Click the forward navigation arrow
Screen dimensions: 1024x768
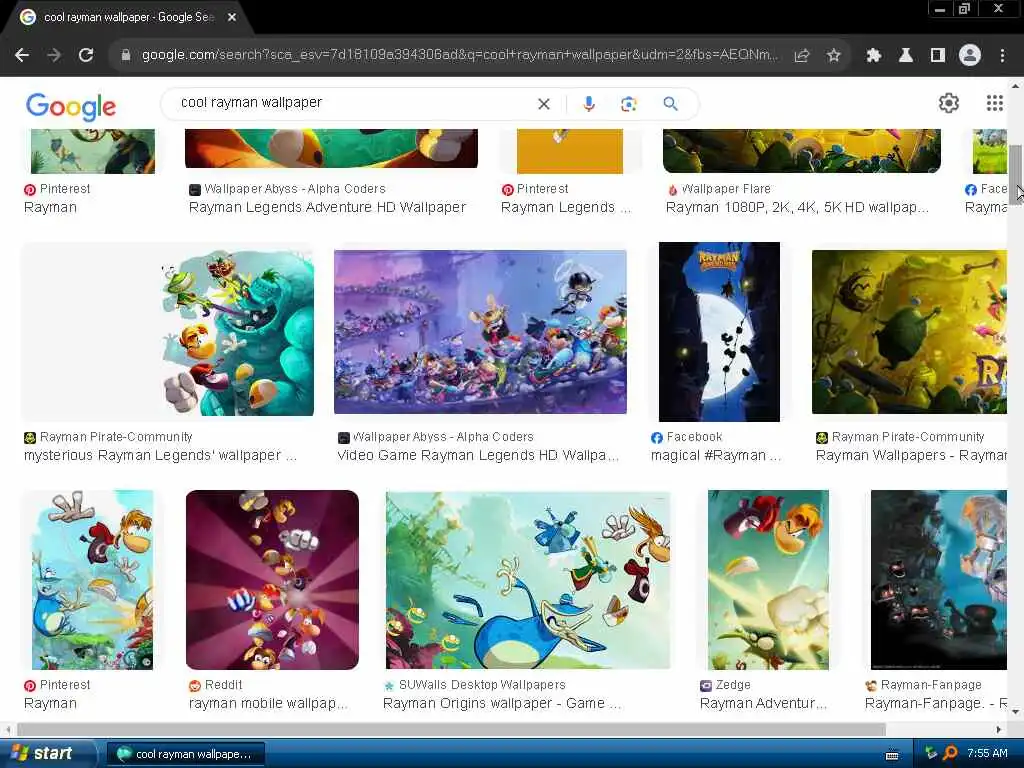54,56
